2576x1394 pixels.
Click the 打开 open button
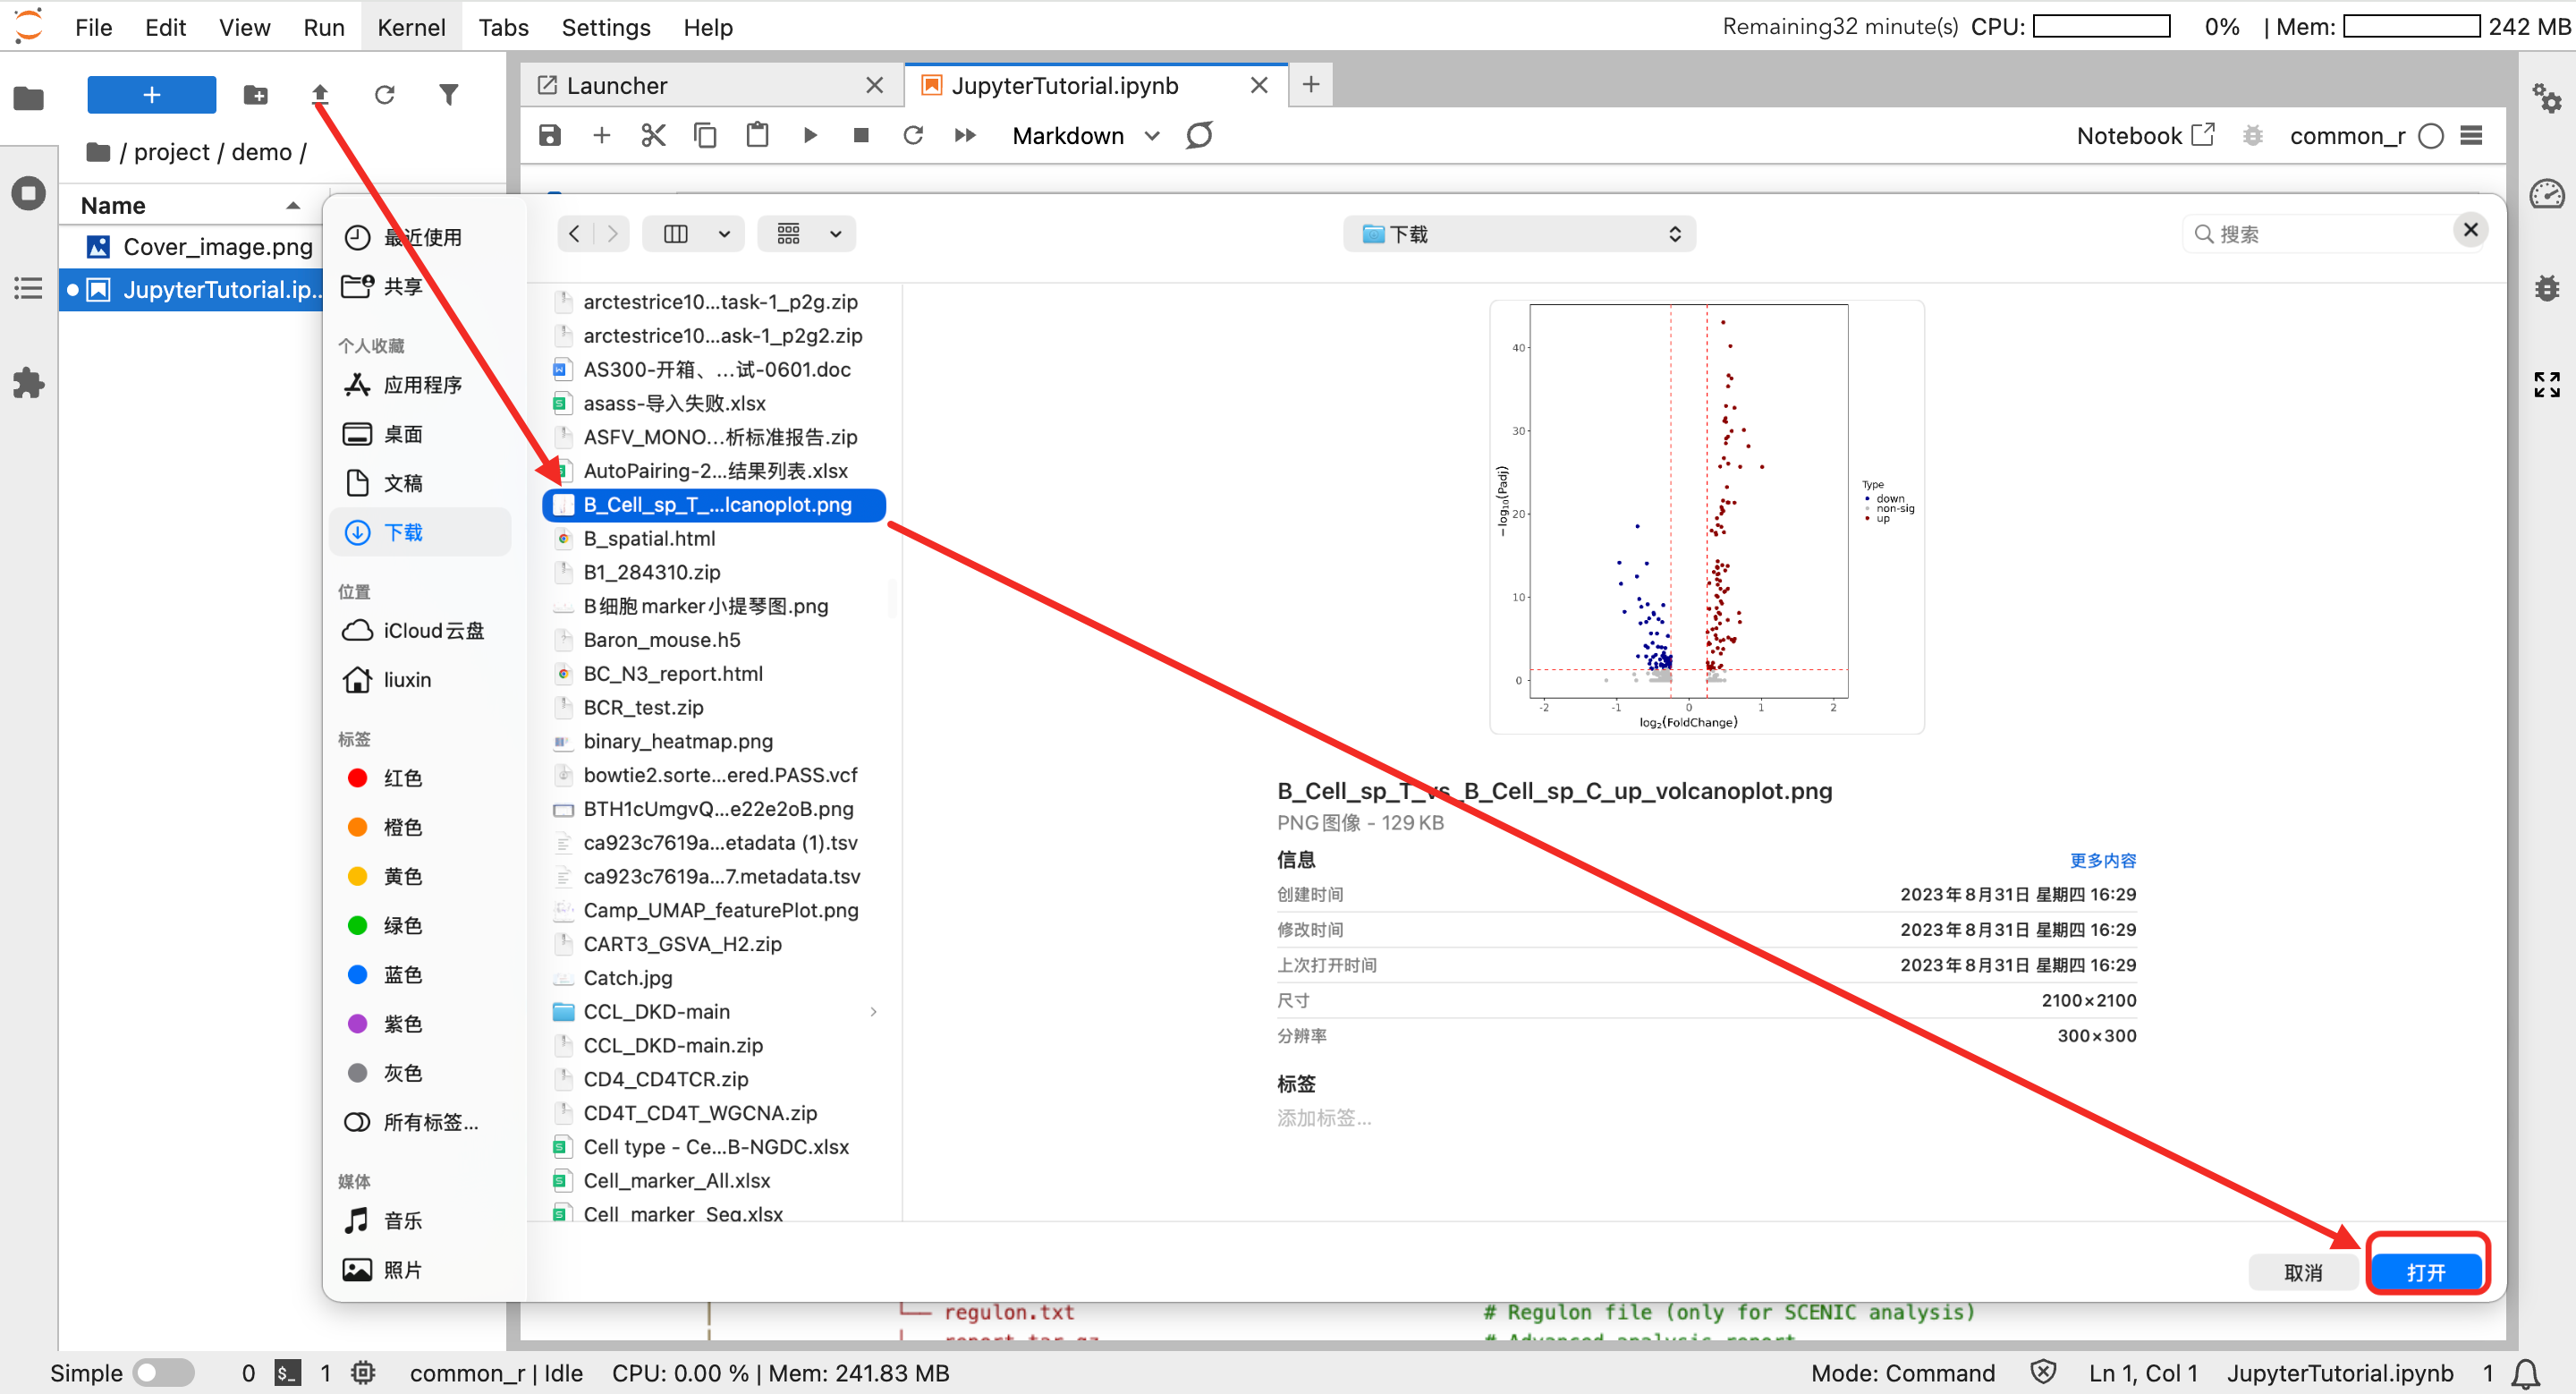coord(2426,1271)
